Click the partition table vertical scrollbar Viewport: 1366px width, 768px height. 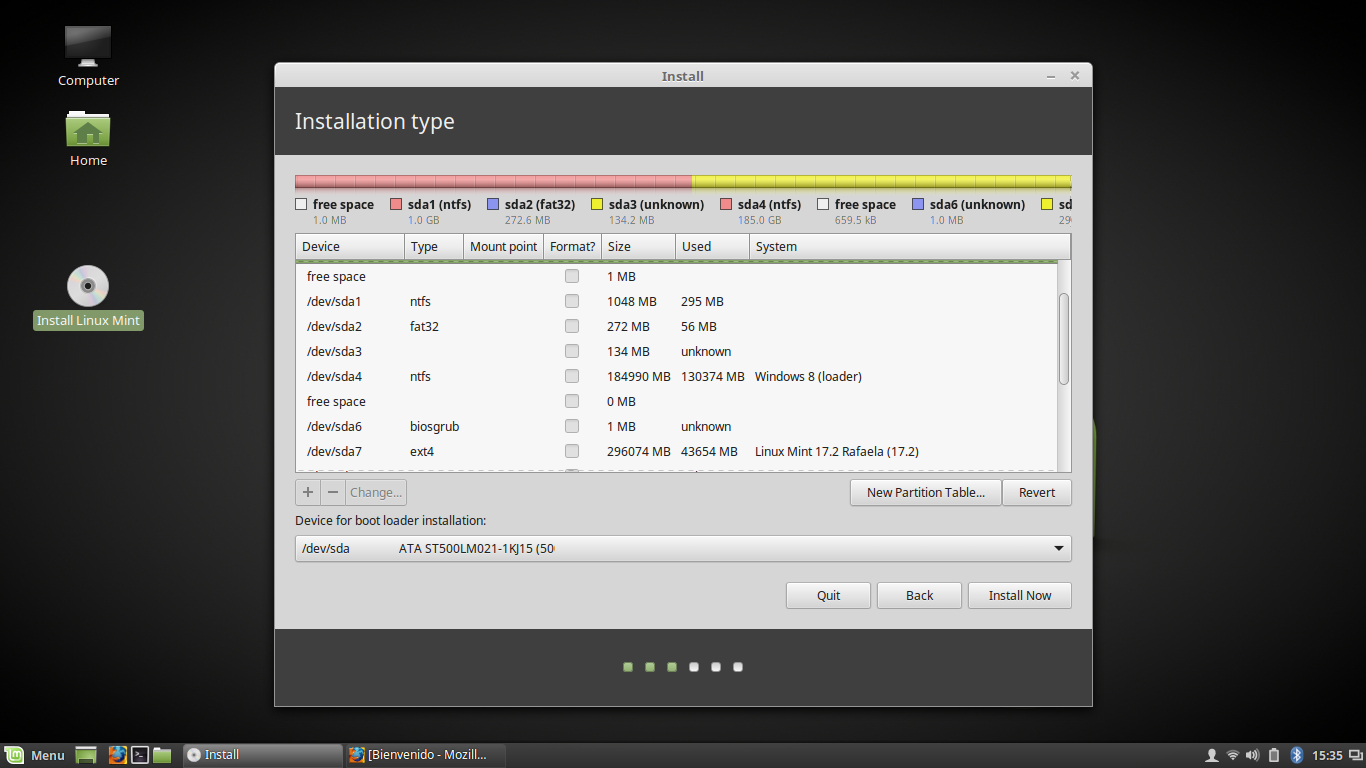pos(1064,338)
